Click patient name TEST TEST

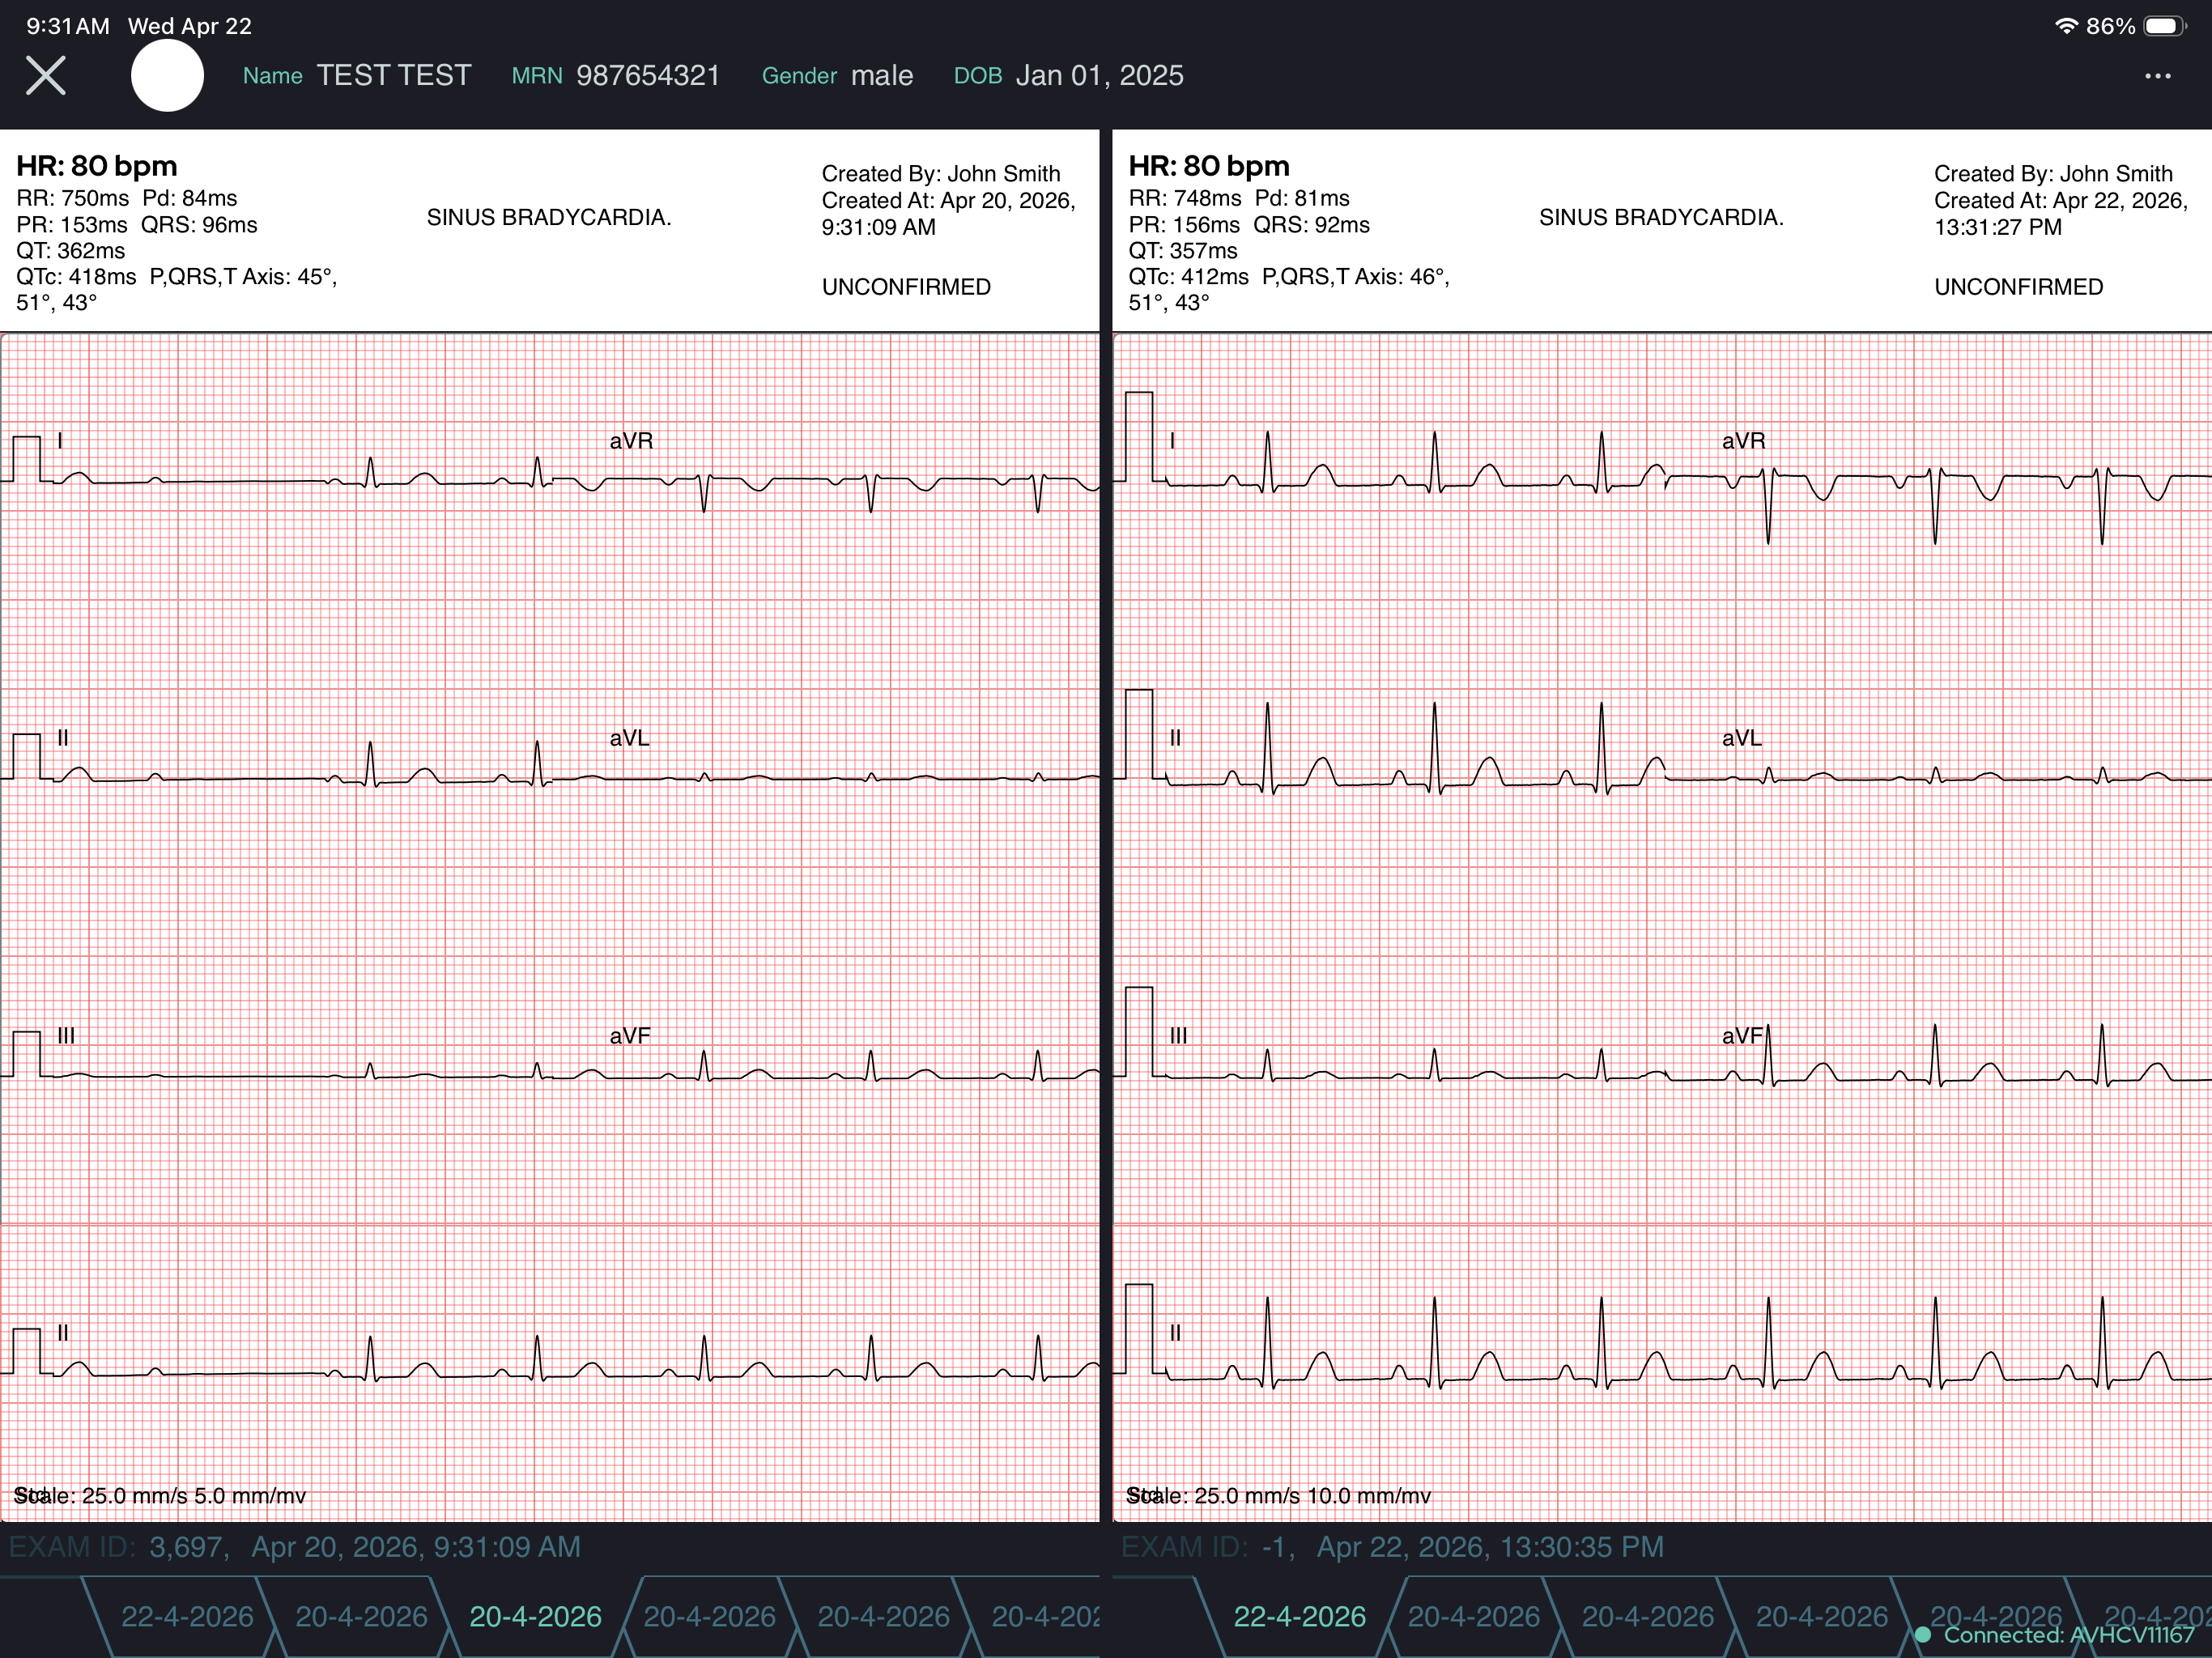click(393, 76)
